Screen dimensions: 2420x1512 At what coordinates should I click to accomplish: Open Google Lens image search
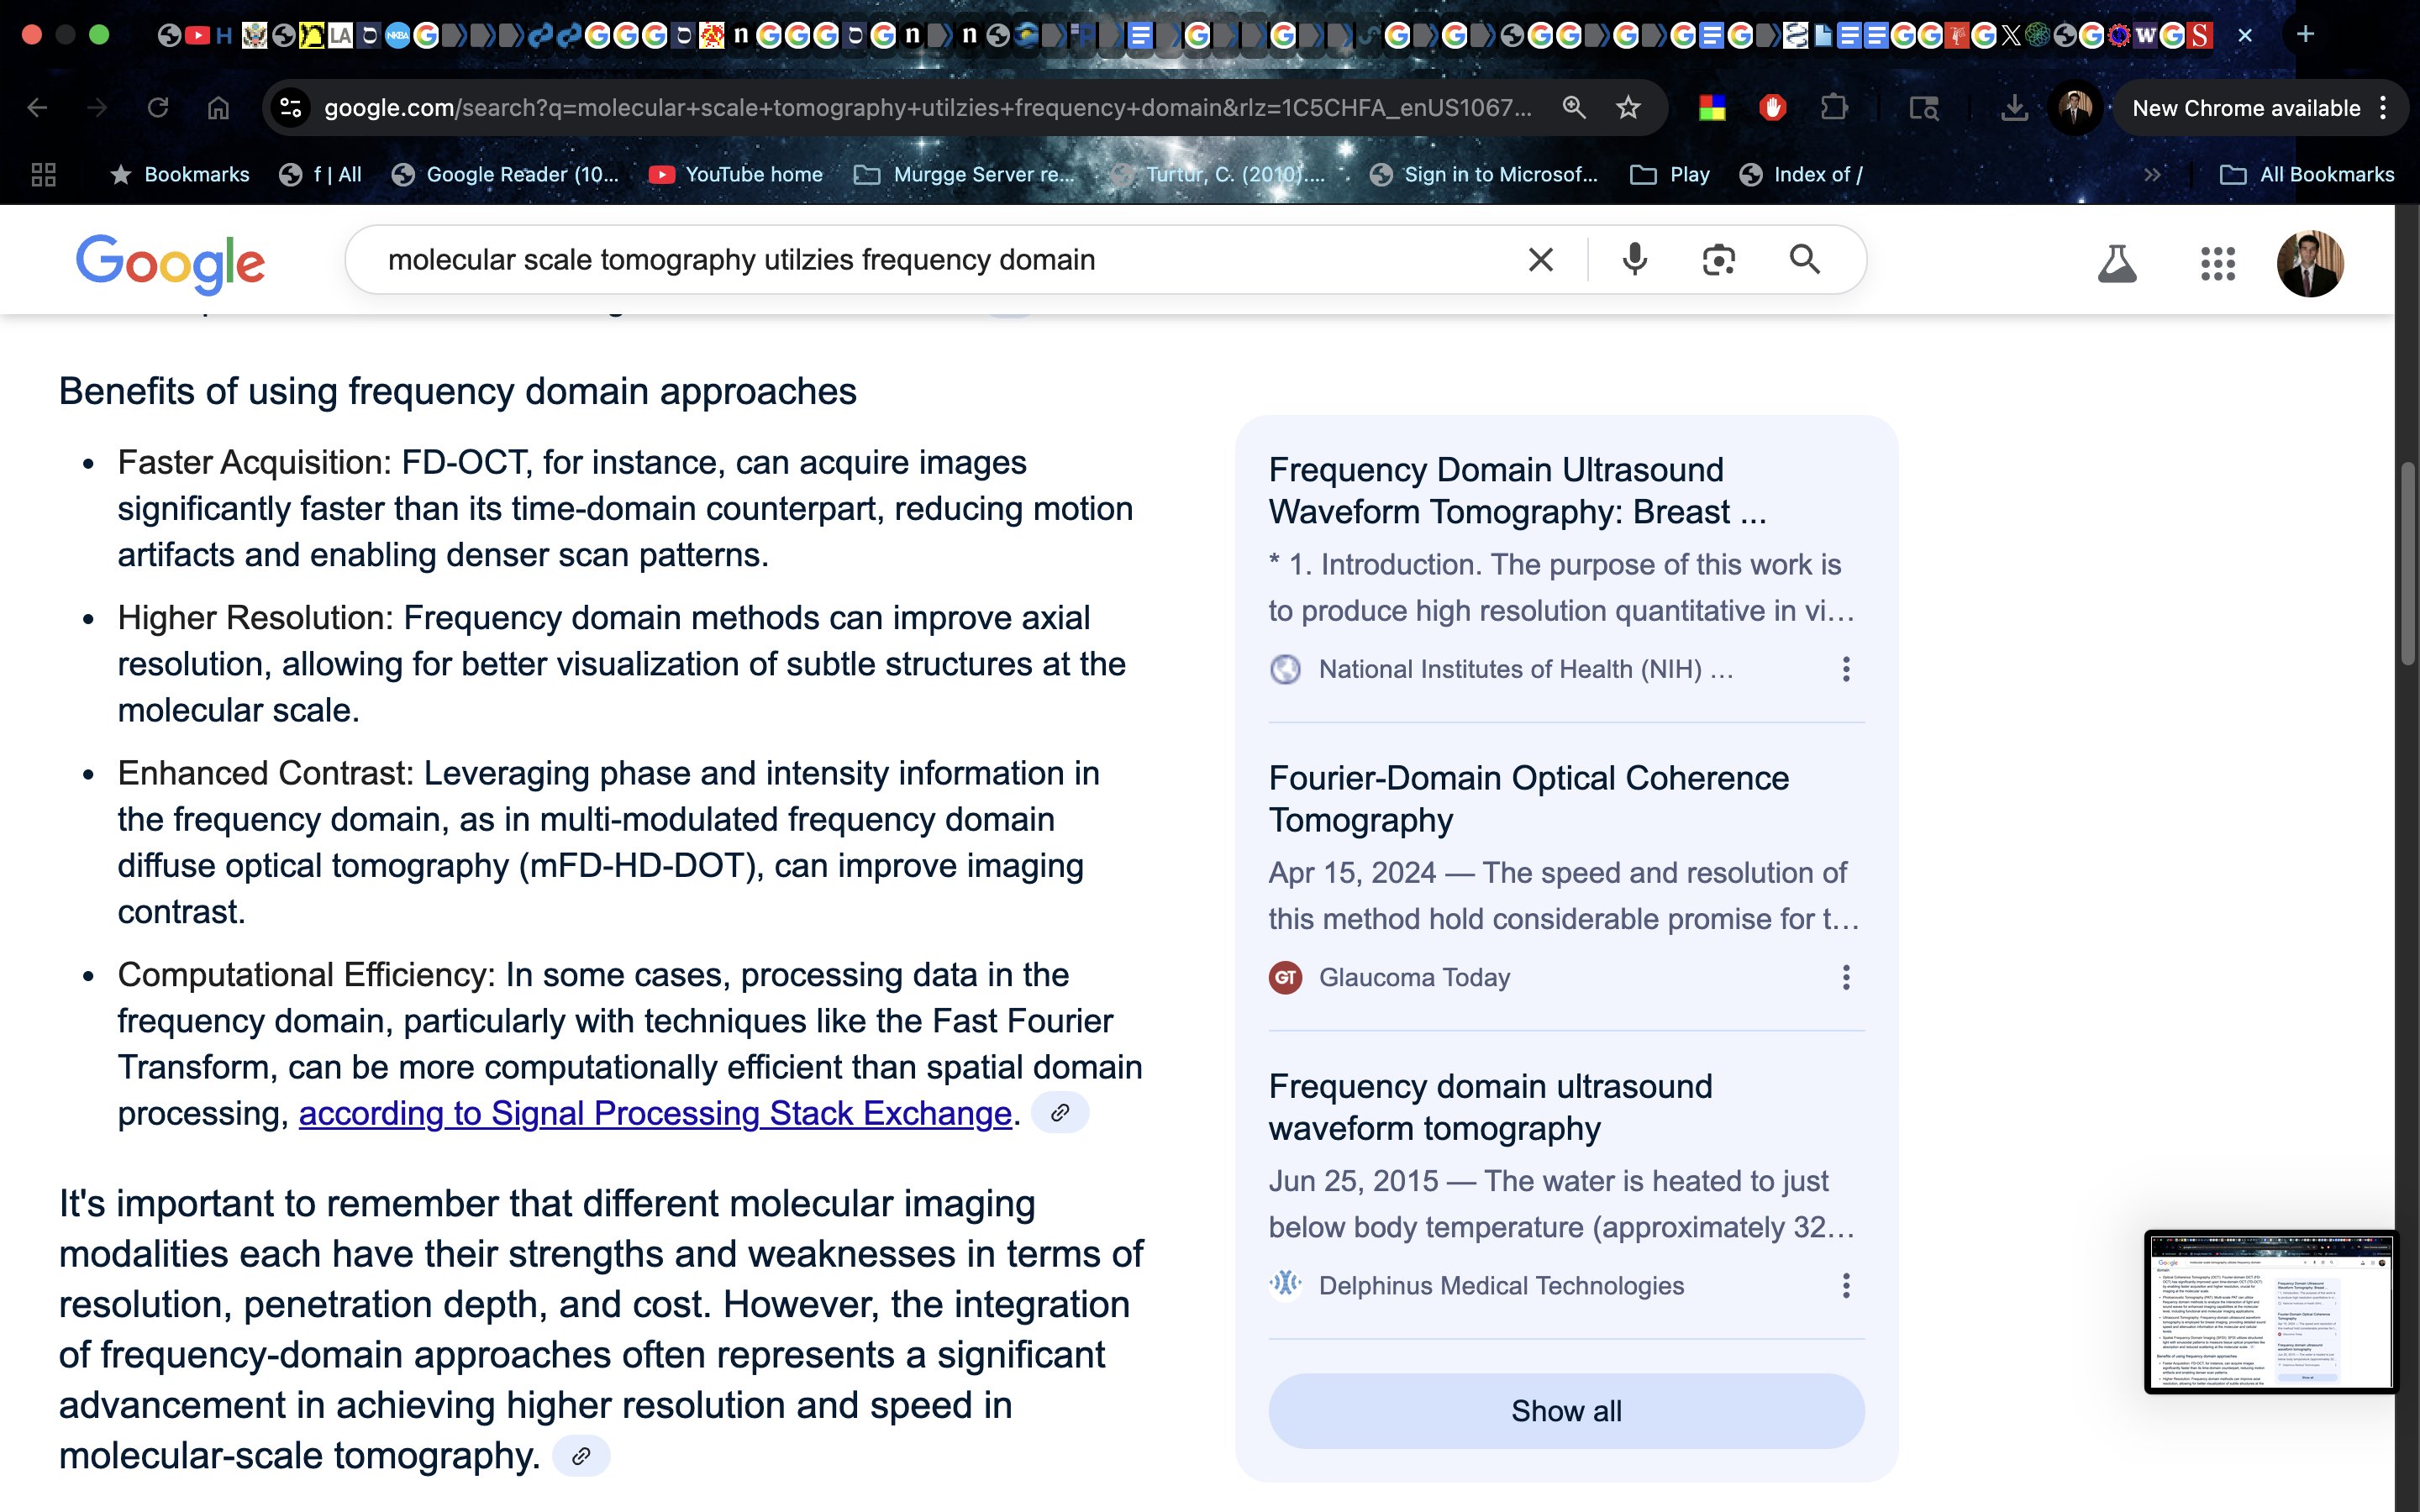1718,260
